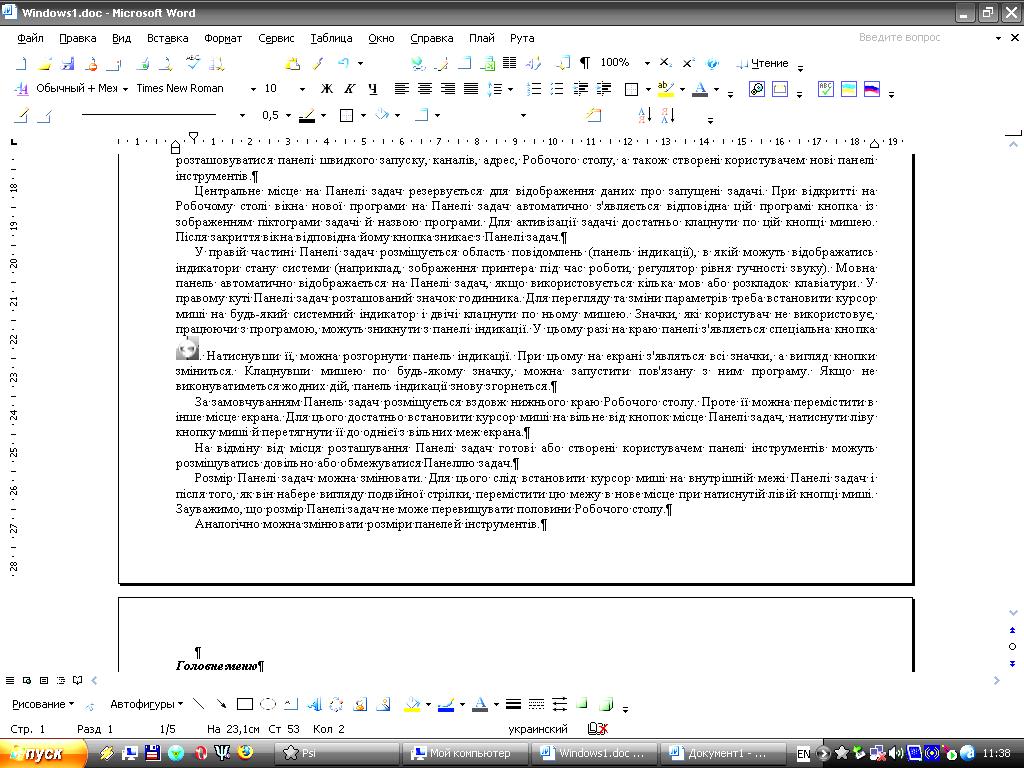The width and height of the screenshot is (1024, 768).
Task: Toggle underline formatting (Ч)
Action: point(373,89)
